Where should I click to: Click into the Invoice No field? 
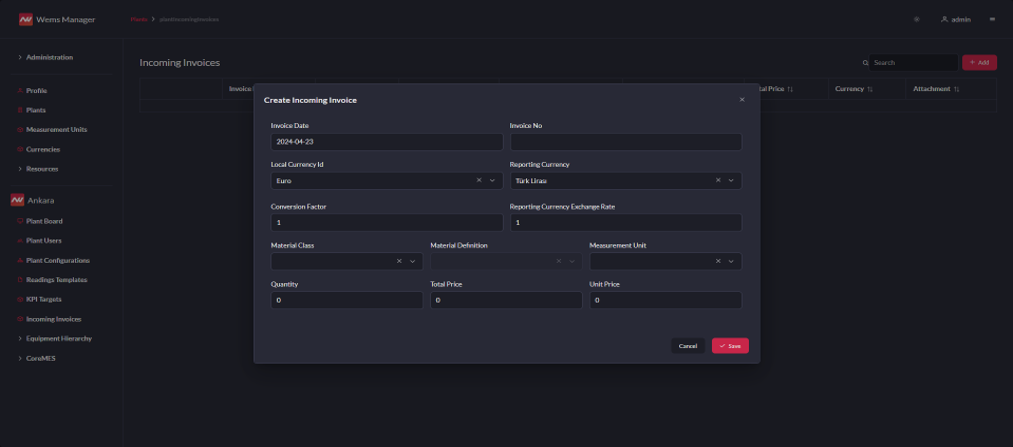[x=625, y=142]
